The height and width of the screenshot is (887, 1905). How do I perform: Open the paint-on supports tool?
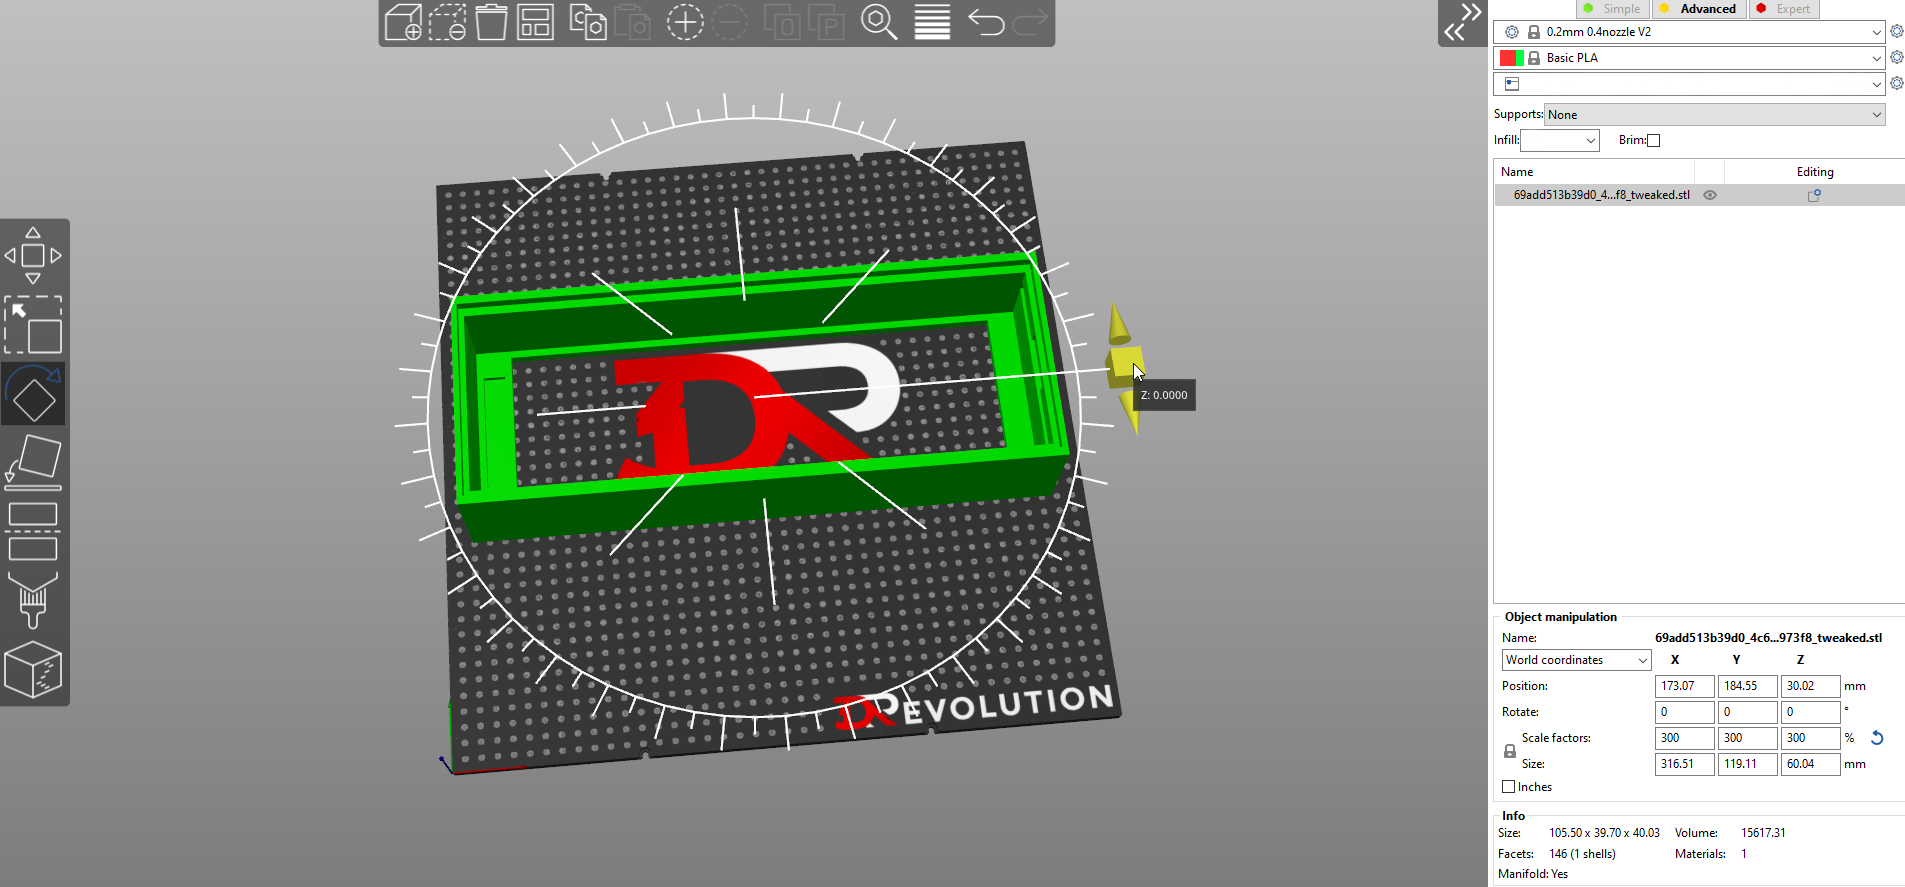coord(33,600)
